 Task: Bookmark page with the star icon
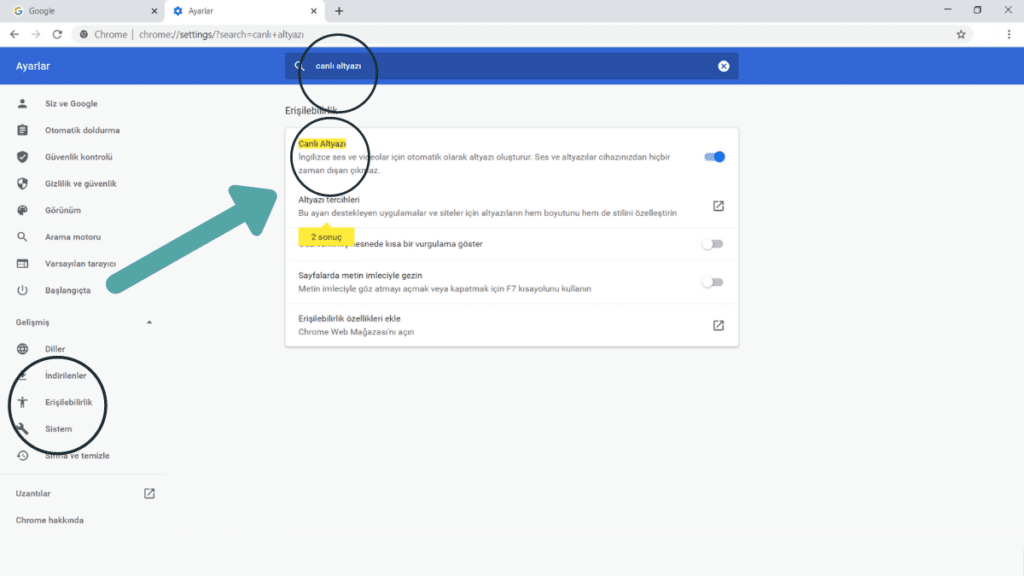[x=961, y=35]
